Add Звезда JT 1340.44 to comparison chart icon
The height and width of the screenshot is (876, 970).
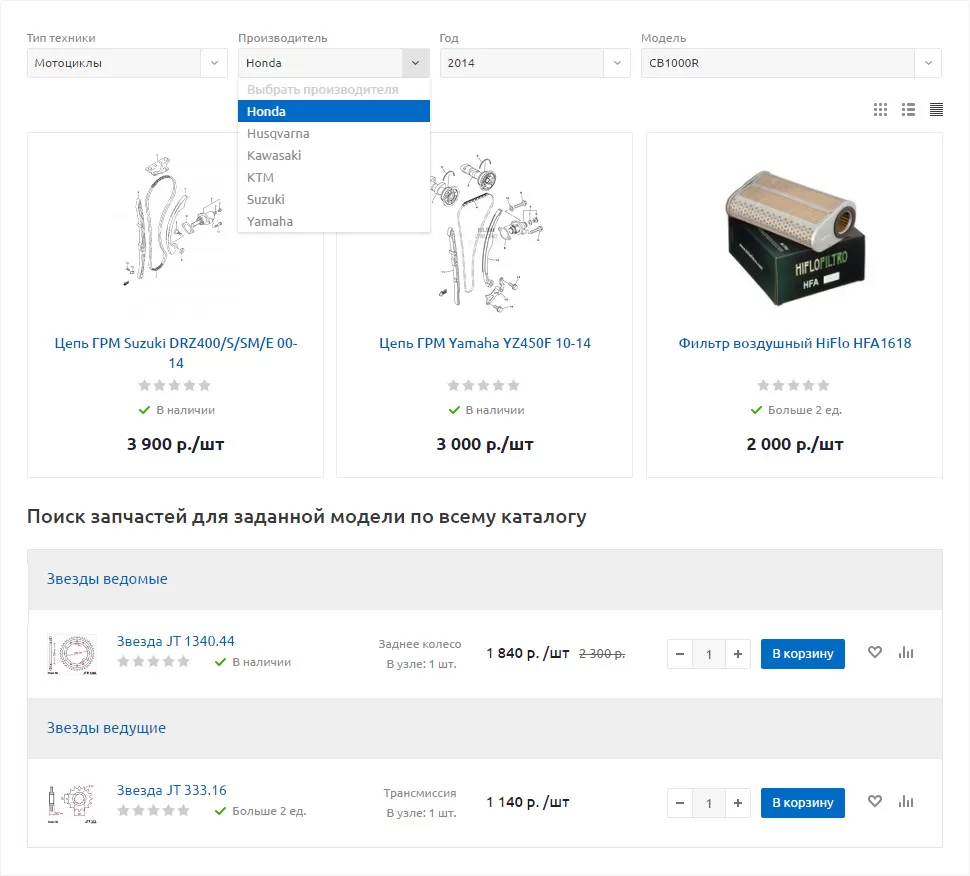[906, 652]
